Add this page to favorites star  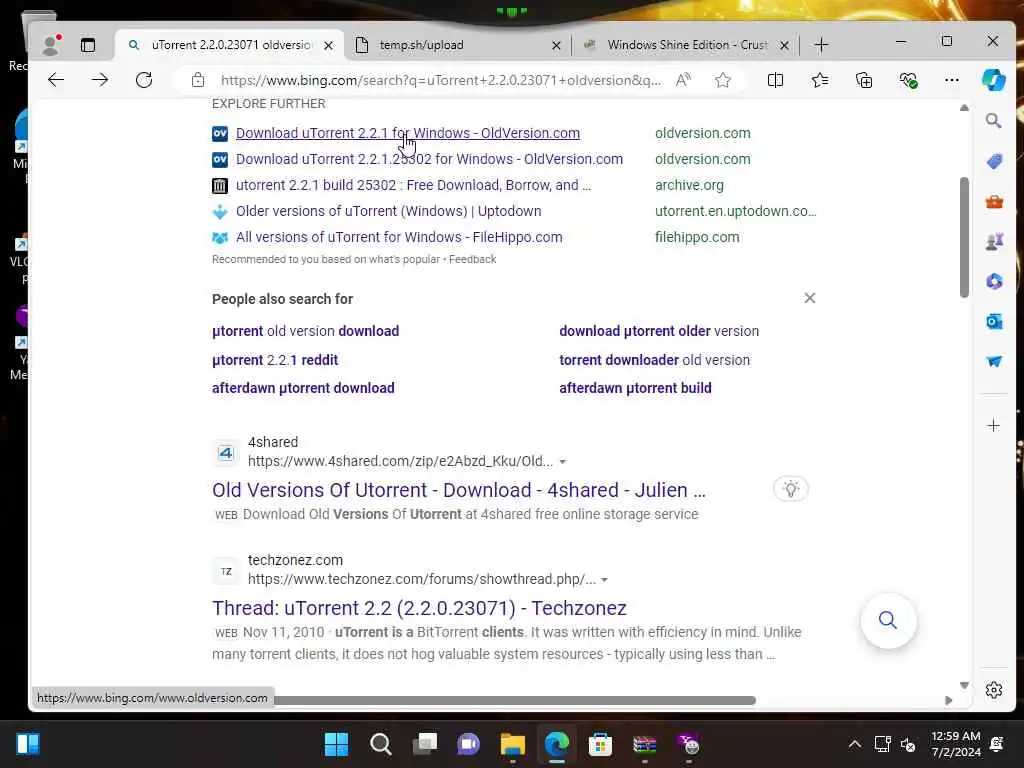pos(722,80)
